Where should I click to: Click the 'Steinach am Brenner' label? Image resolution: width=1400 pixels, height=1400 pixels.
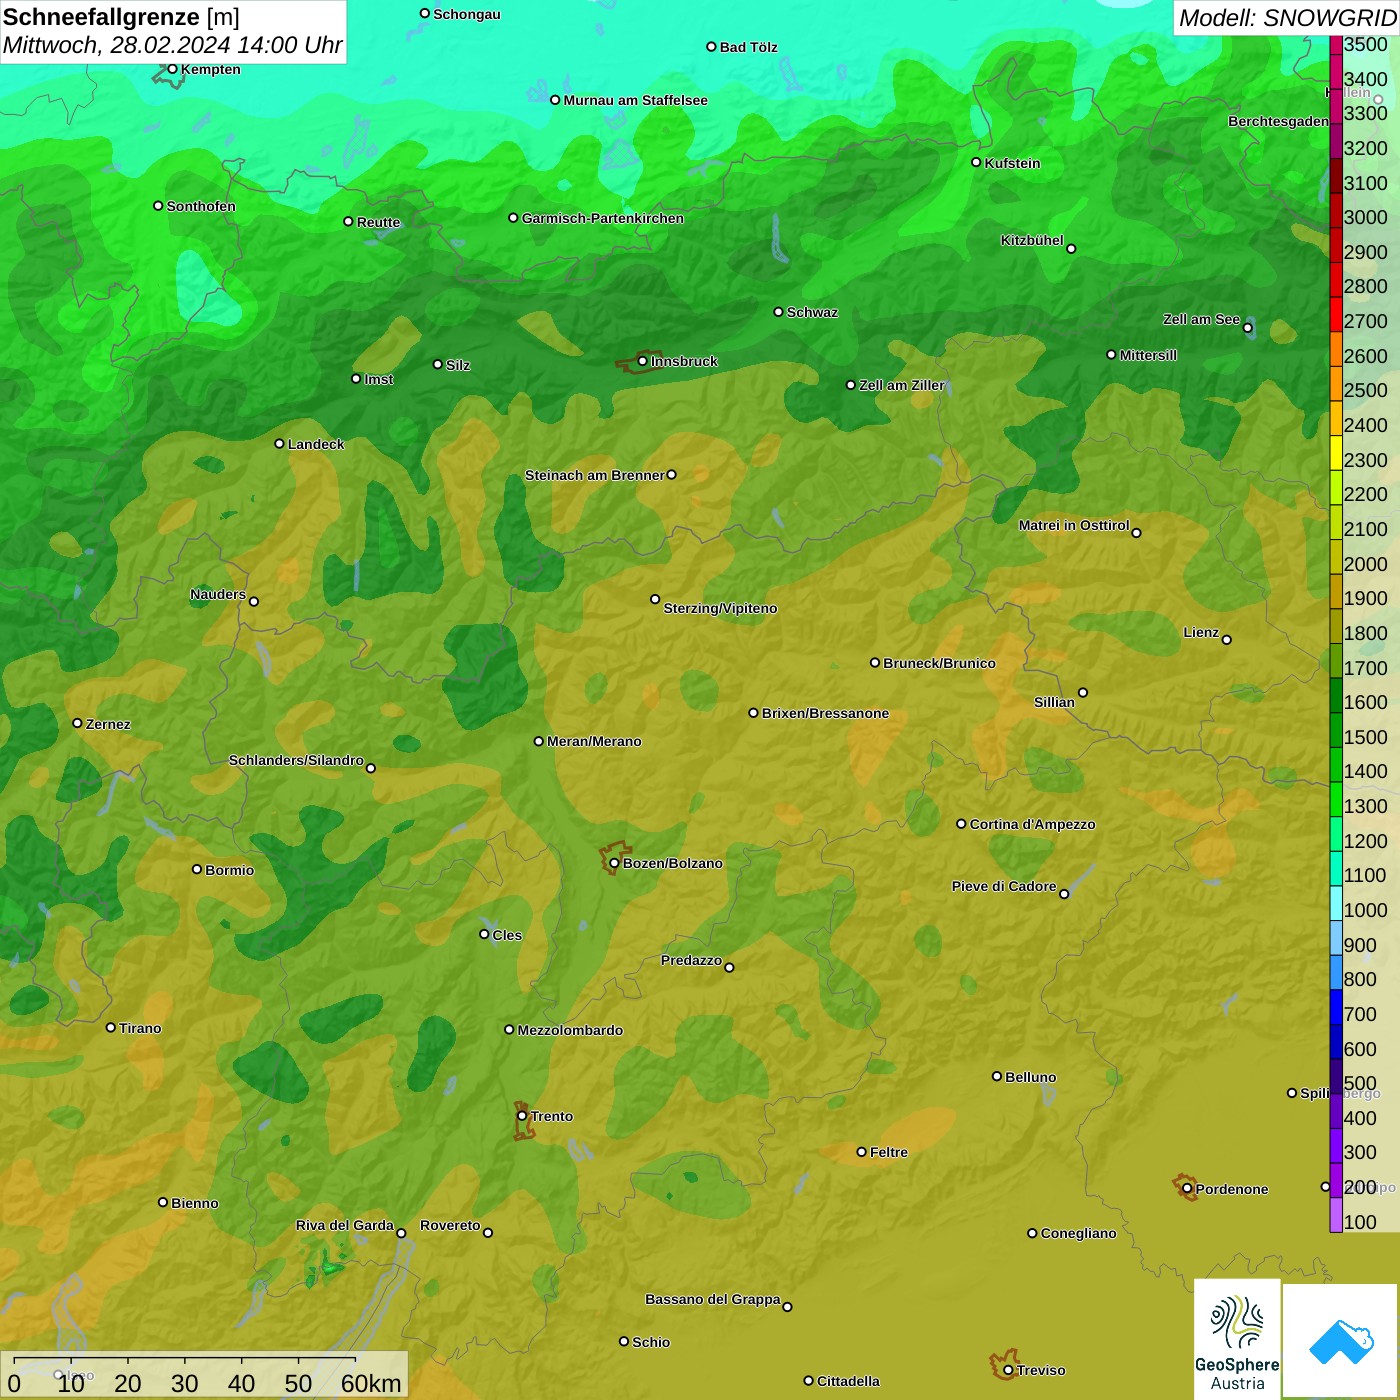pos(594,475)
